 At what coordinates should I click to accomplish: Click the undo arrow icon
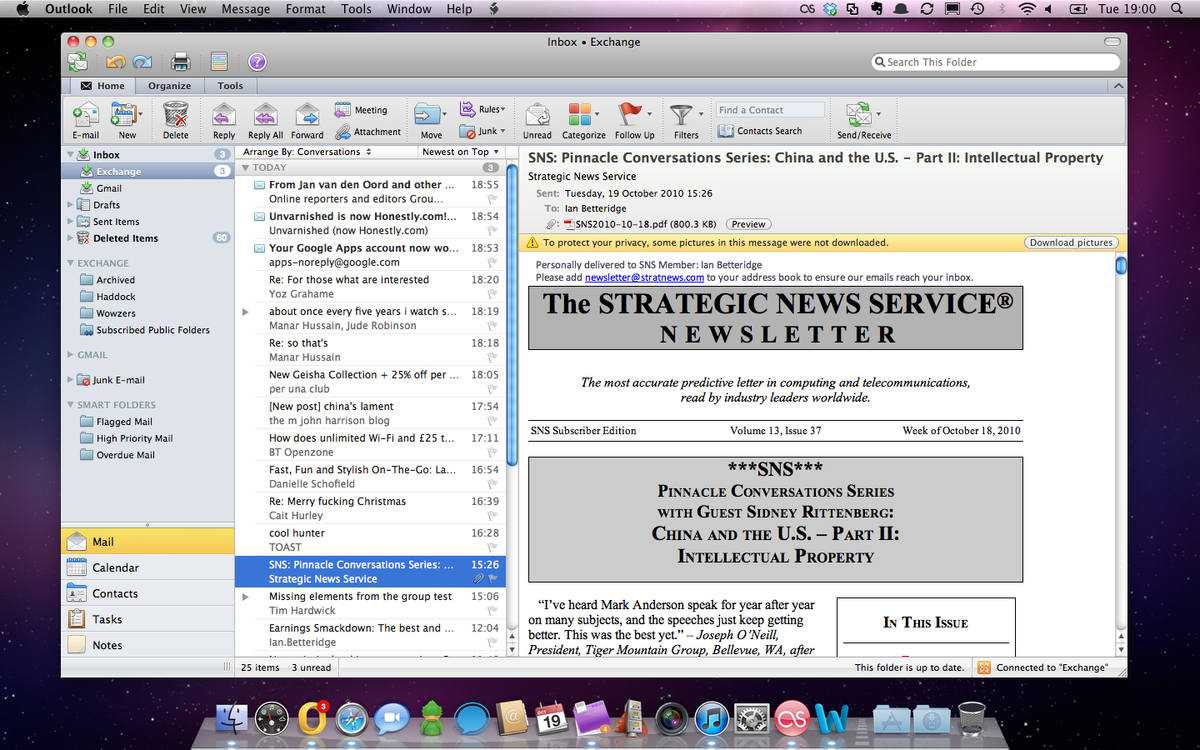point(114,62)
